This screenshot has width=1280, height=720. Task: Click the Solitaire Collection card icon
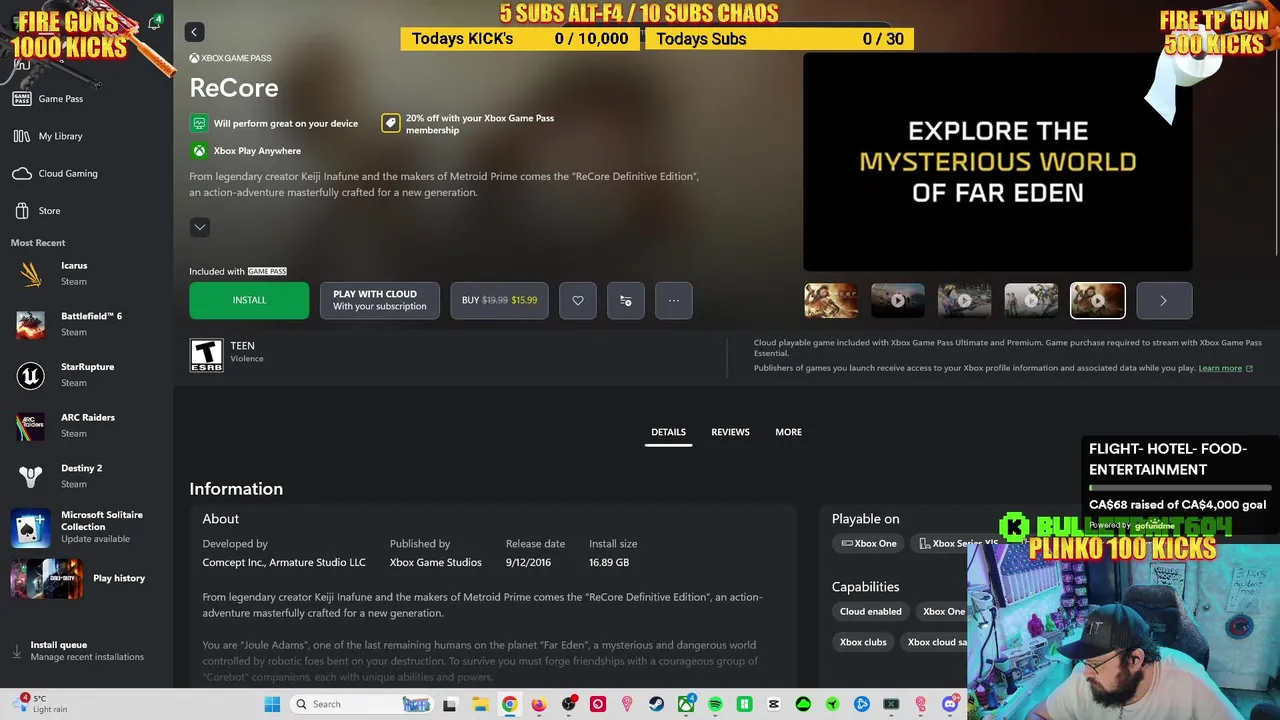[x=31, y=527]
